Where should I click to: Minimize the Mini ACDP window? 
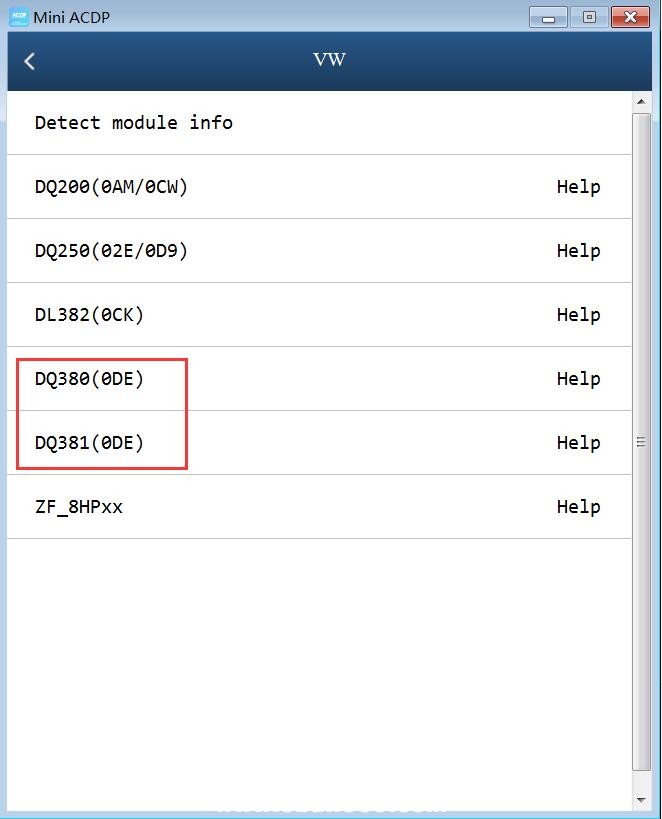click(x=548, y=17)
